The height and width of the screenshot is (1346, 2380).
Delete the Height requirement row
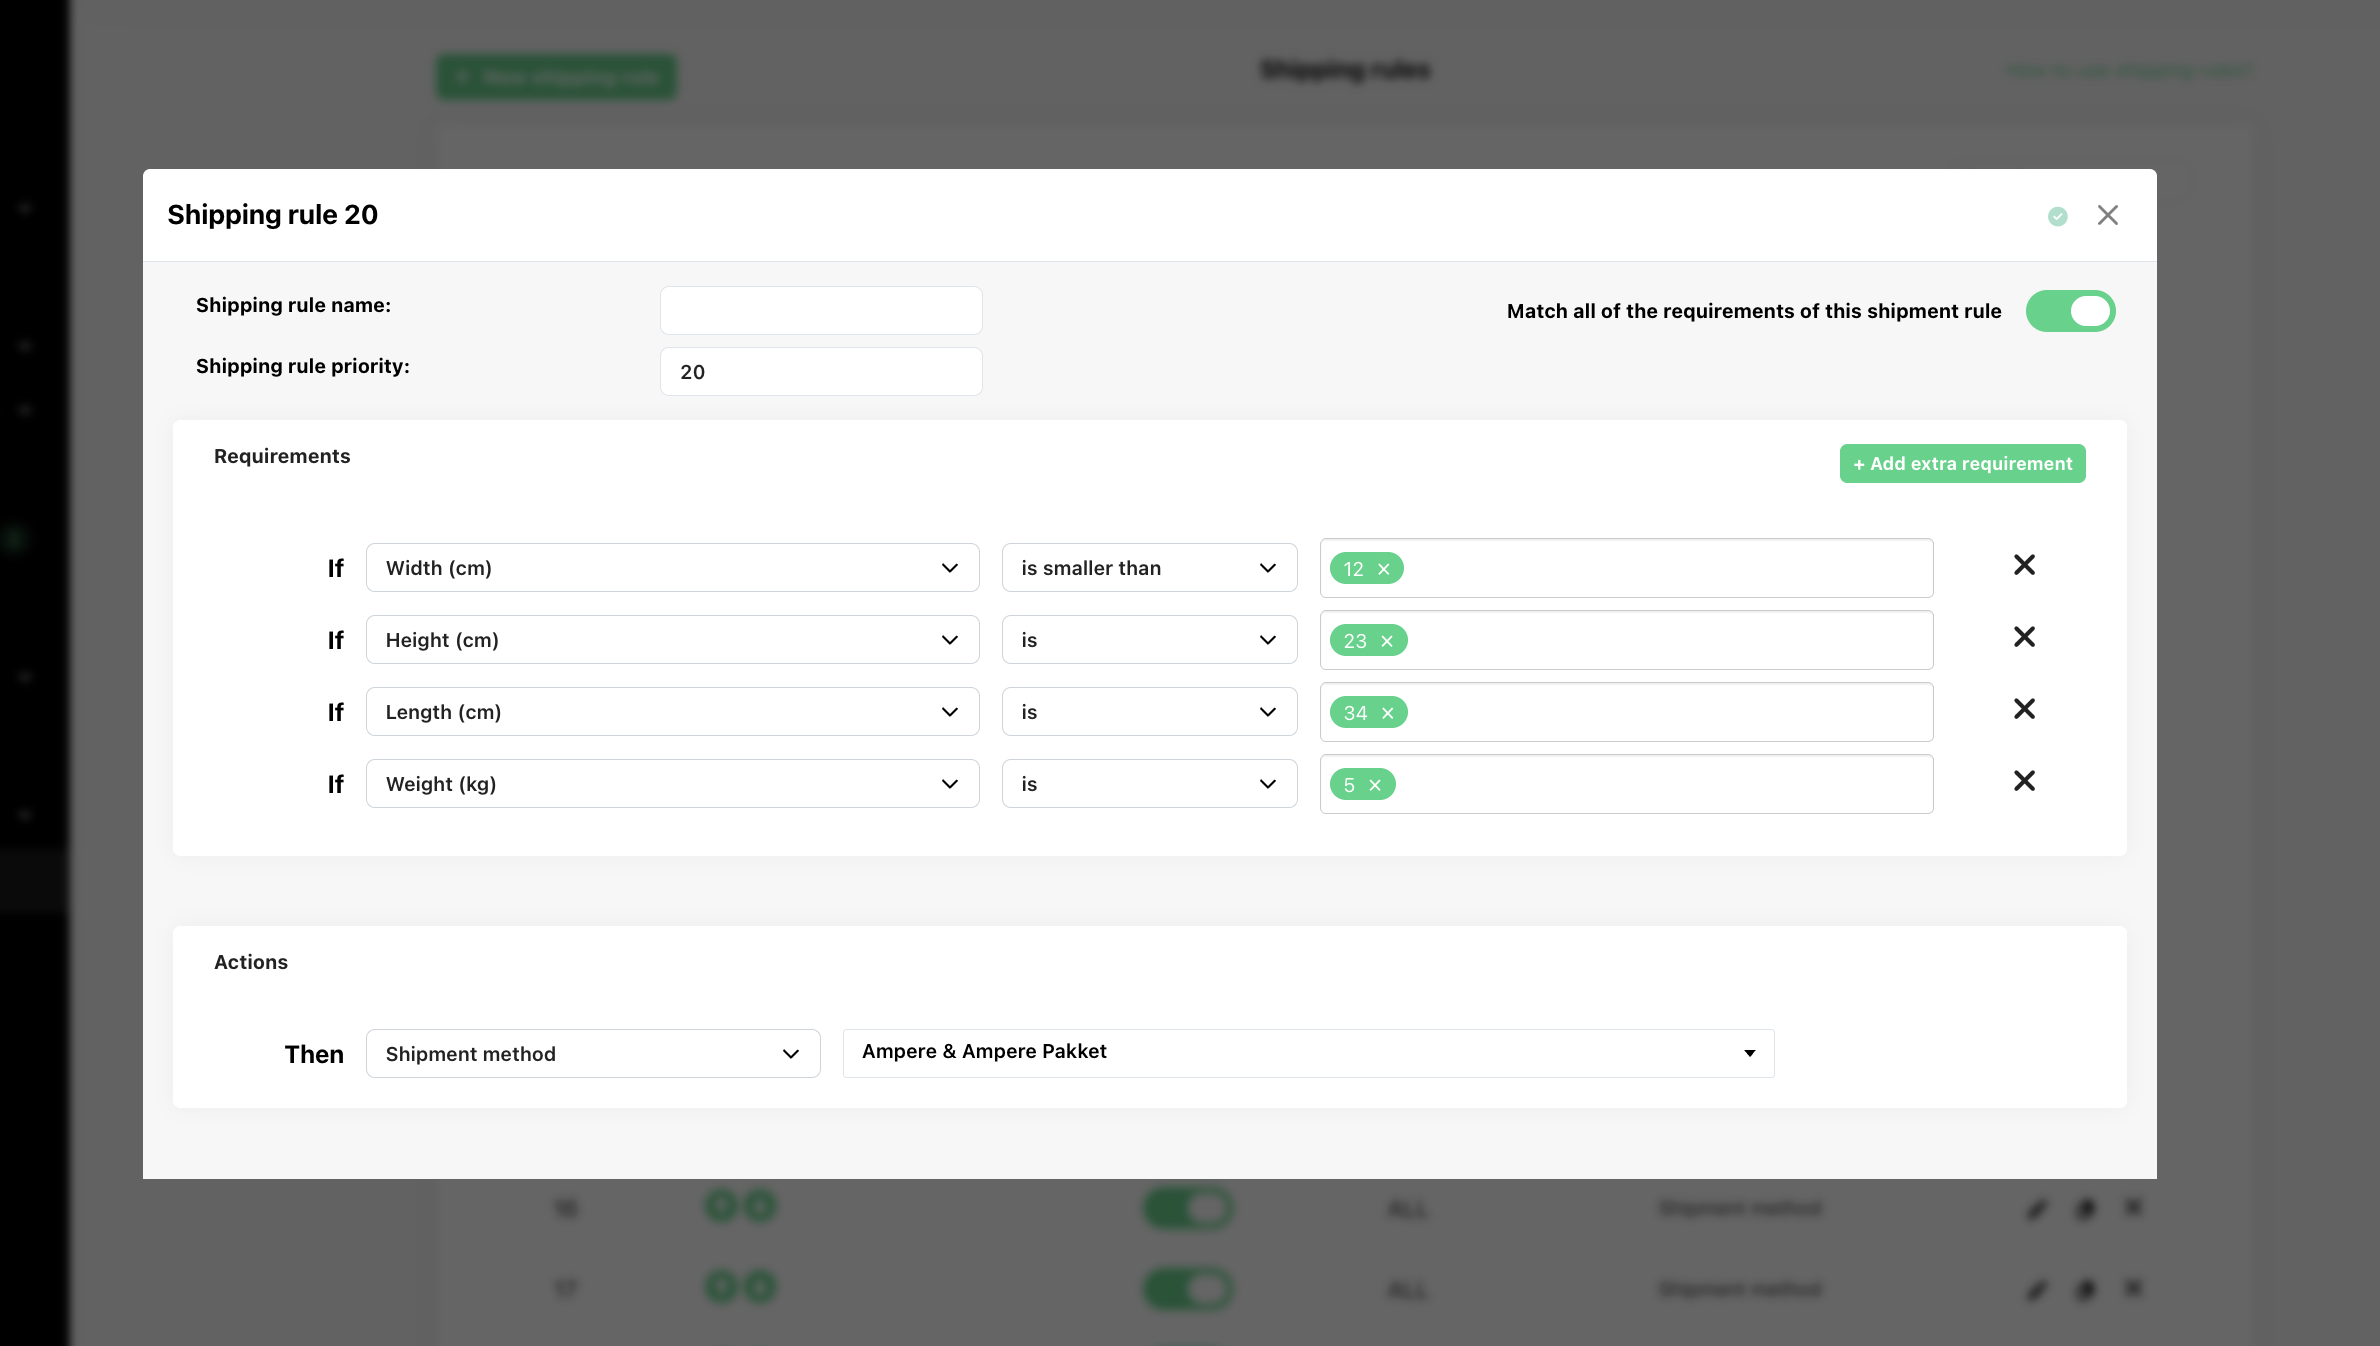pyautogui.click(x=2024, y=637)
